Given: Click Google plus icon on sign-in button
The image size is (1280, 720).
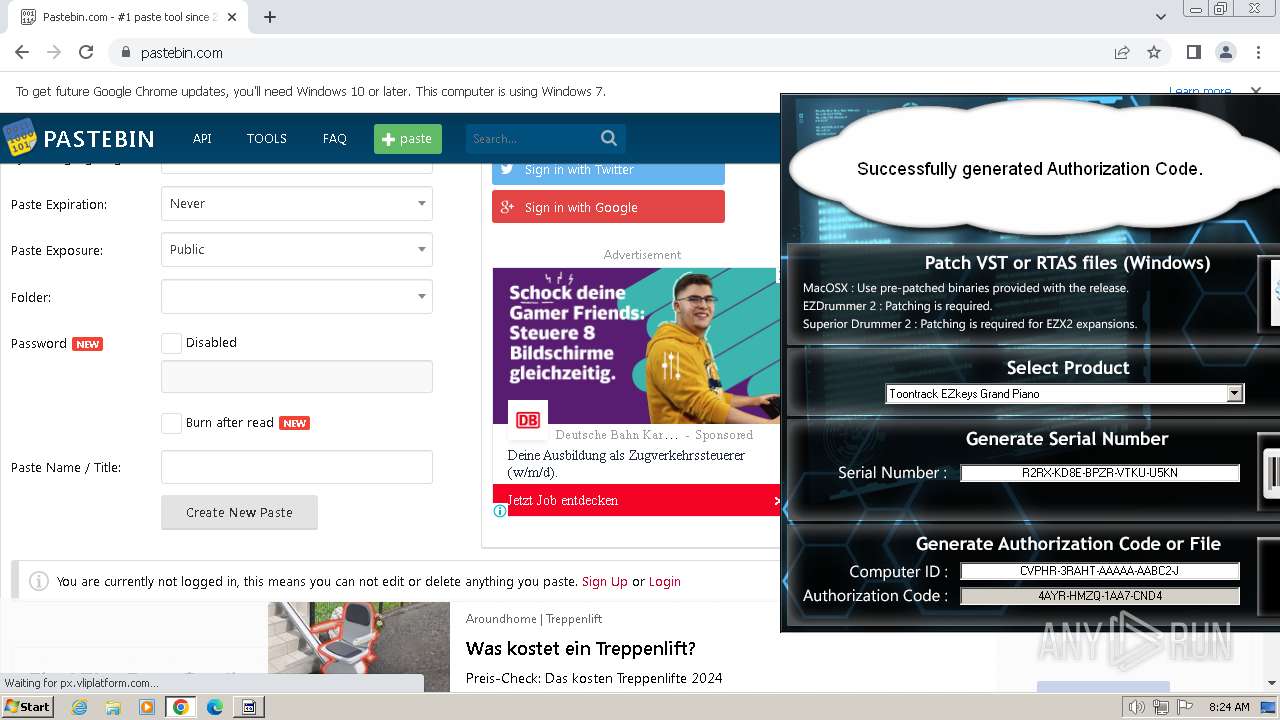Looking at the screenshot, I should tap(507, 207).
